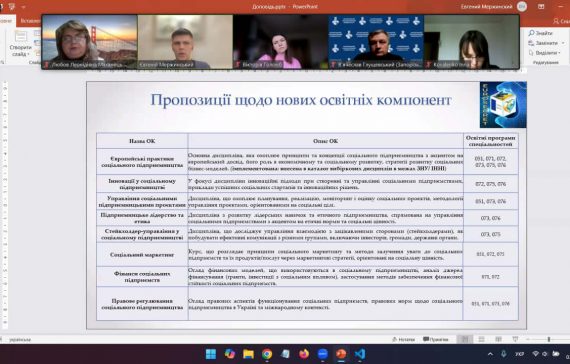Open Visual Studio Code from the taskbar
This screenshot has height=364, width=570.
point(360,354)
